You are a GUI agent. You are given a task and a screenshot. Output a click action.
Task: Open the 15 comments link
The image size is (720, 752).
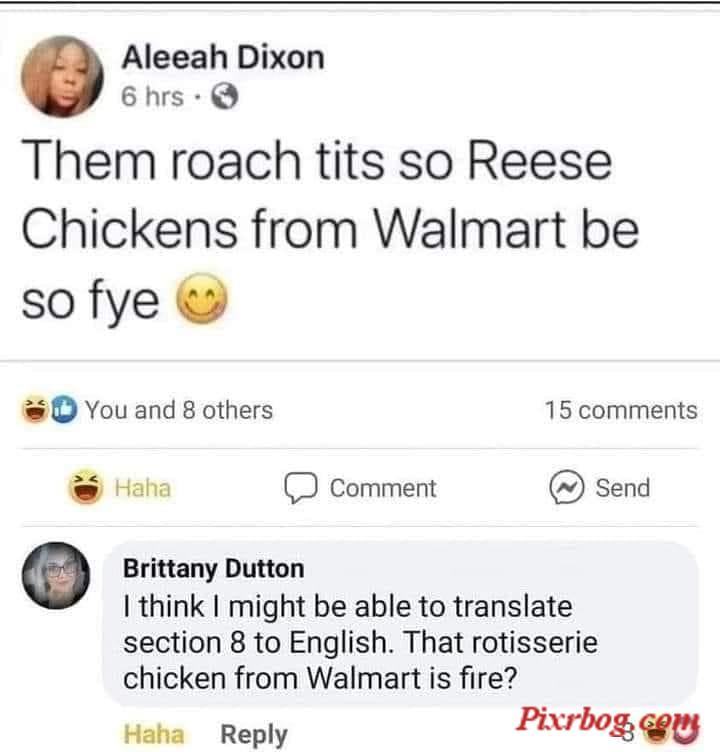tap(621, 410)
